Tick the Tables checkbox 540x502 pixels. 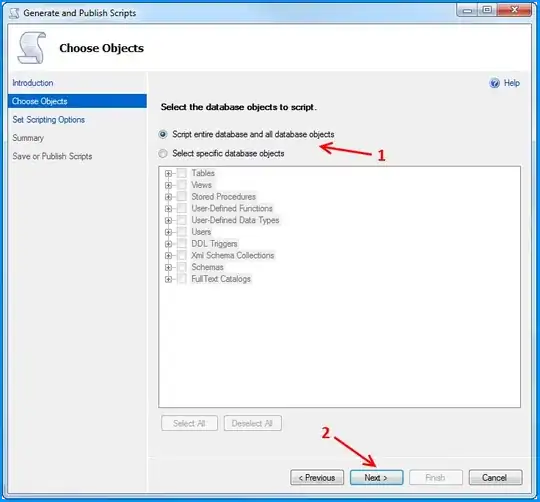coord(182,173)
